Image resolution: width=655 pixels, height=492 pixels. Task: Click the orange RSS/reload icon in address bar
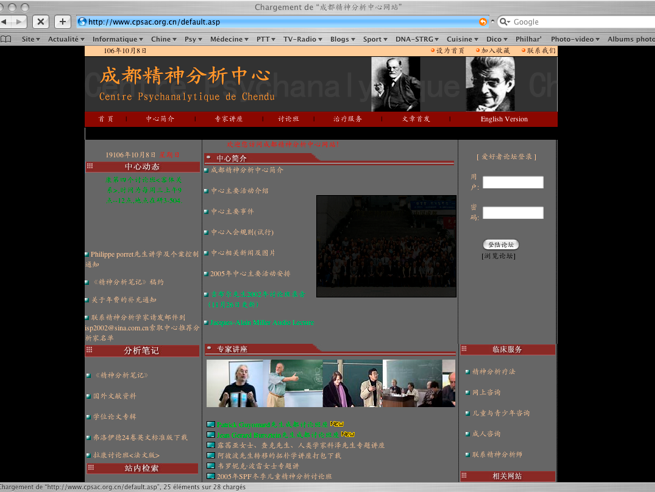pos(483,22)
